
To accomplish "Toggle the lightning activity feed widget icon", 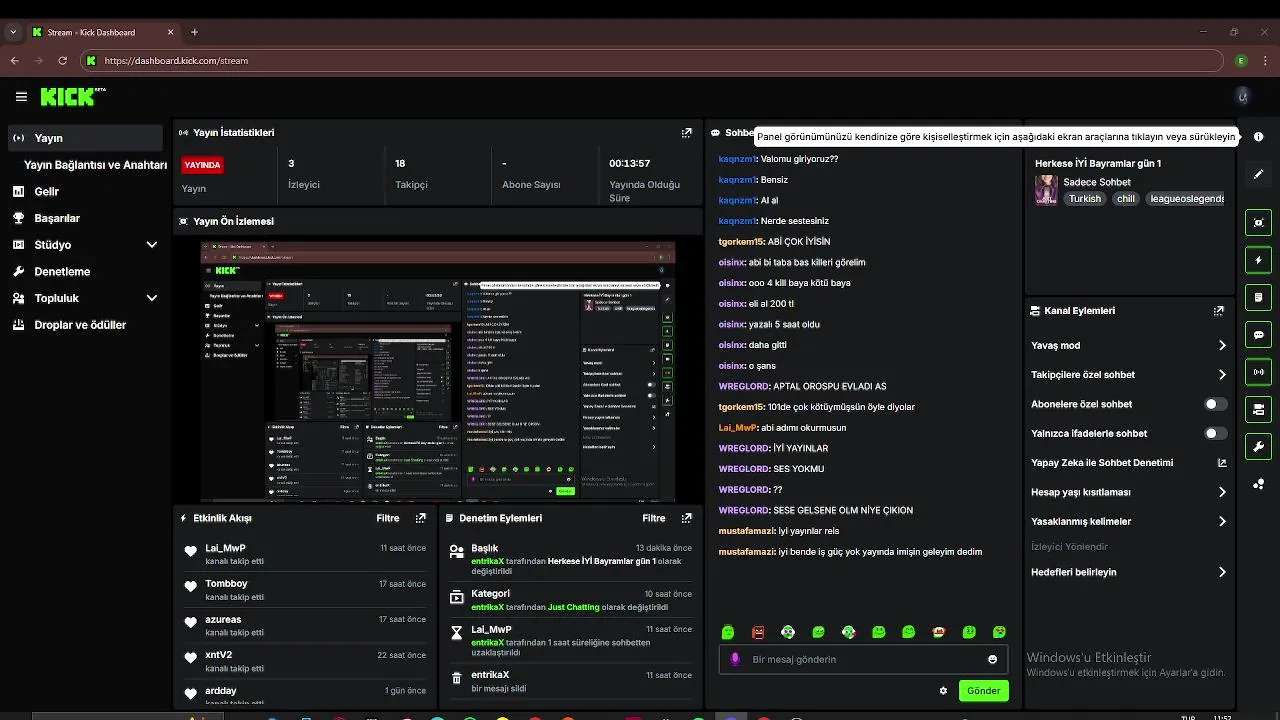I will (x=1258, y=260).
